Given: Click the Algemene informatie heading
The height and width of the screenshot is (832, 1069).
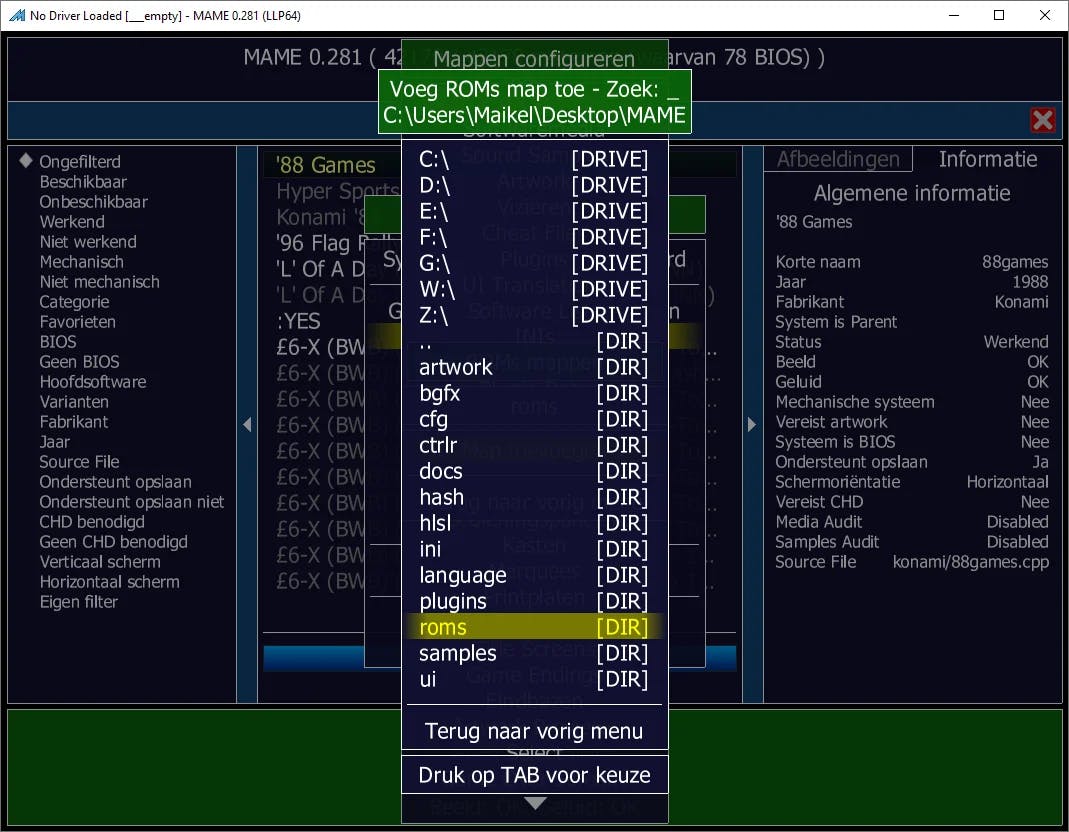Looking at the screenshot, I should click(x=912, y=193).
